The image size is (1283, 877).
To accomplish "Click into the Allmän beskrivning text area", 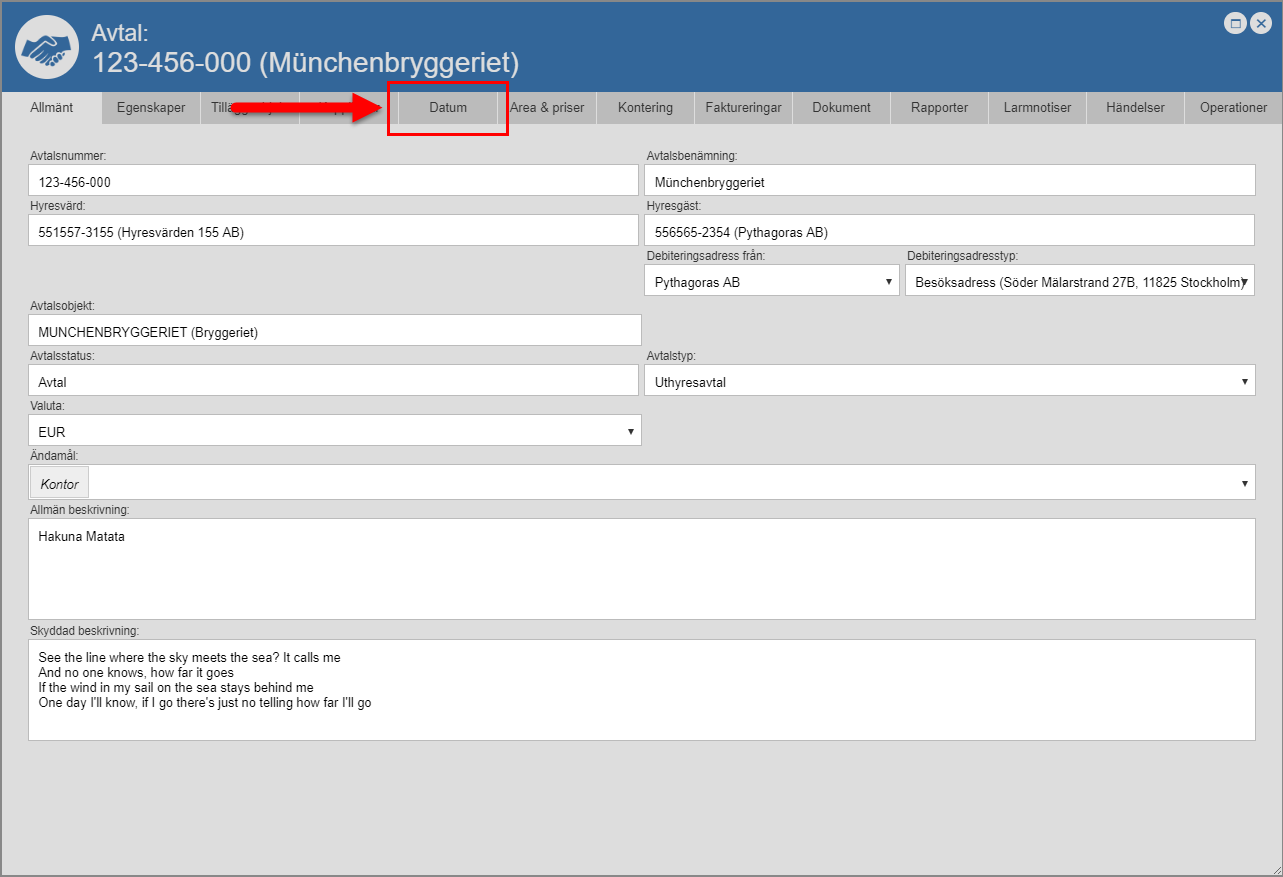I will pos(641,568).
